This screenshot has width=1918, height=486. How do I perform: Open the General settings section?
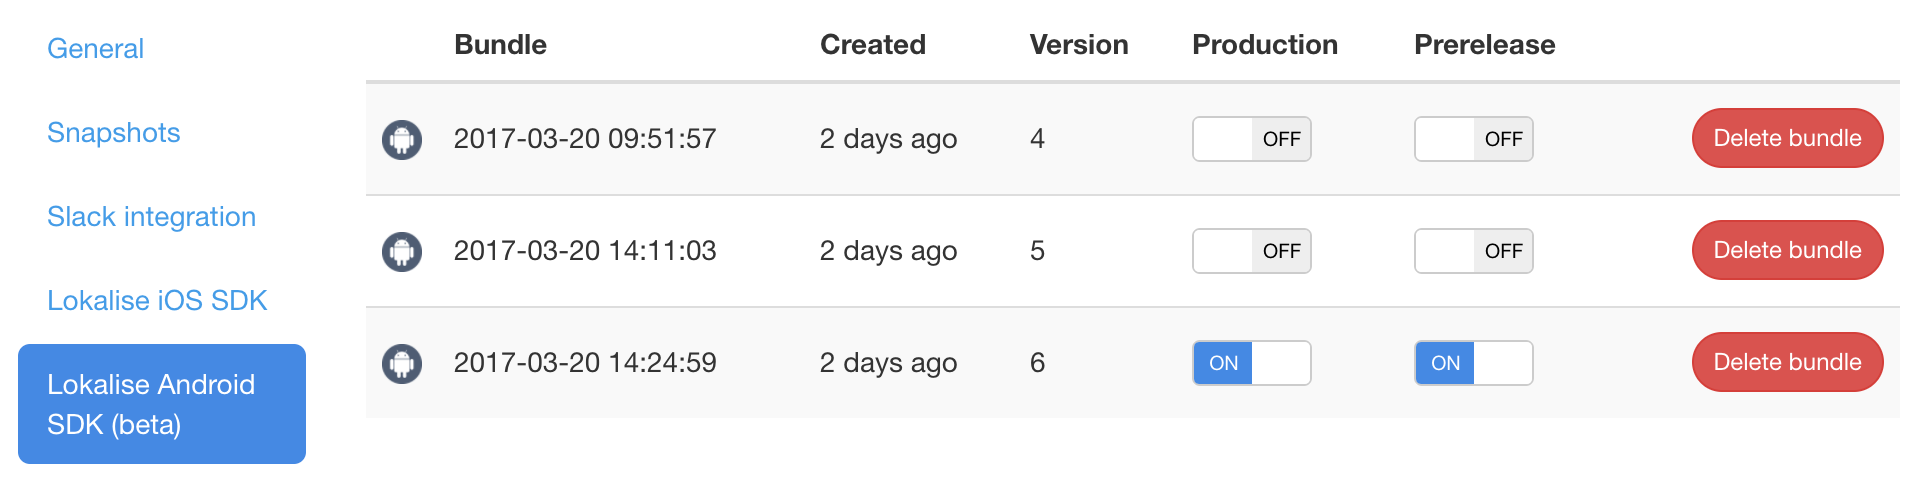coord(95,48)
